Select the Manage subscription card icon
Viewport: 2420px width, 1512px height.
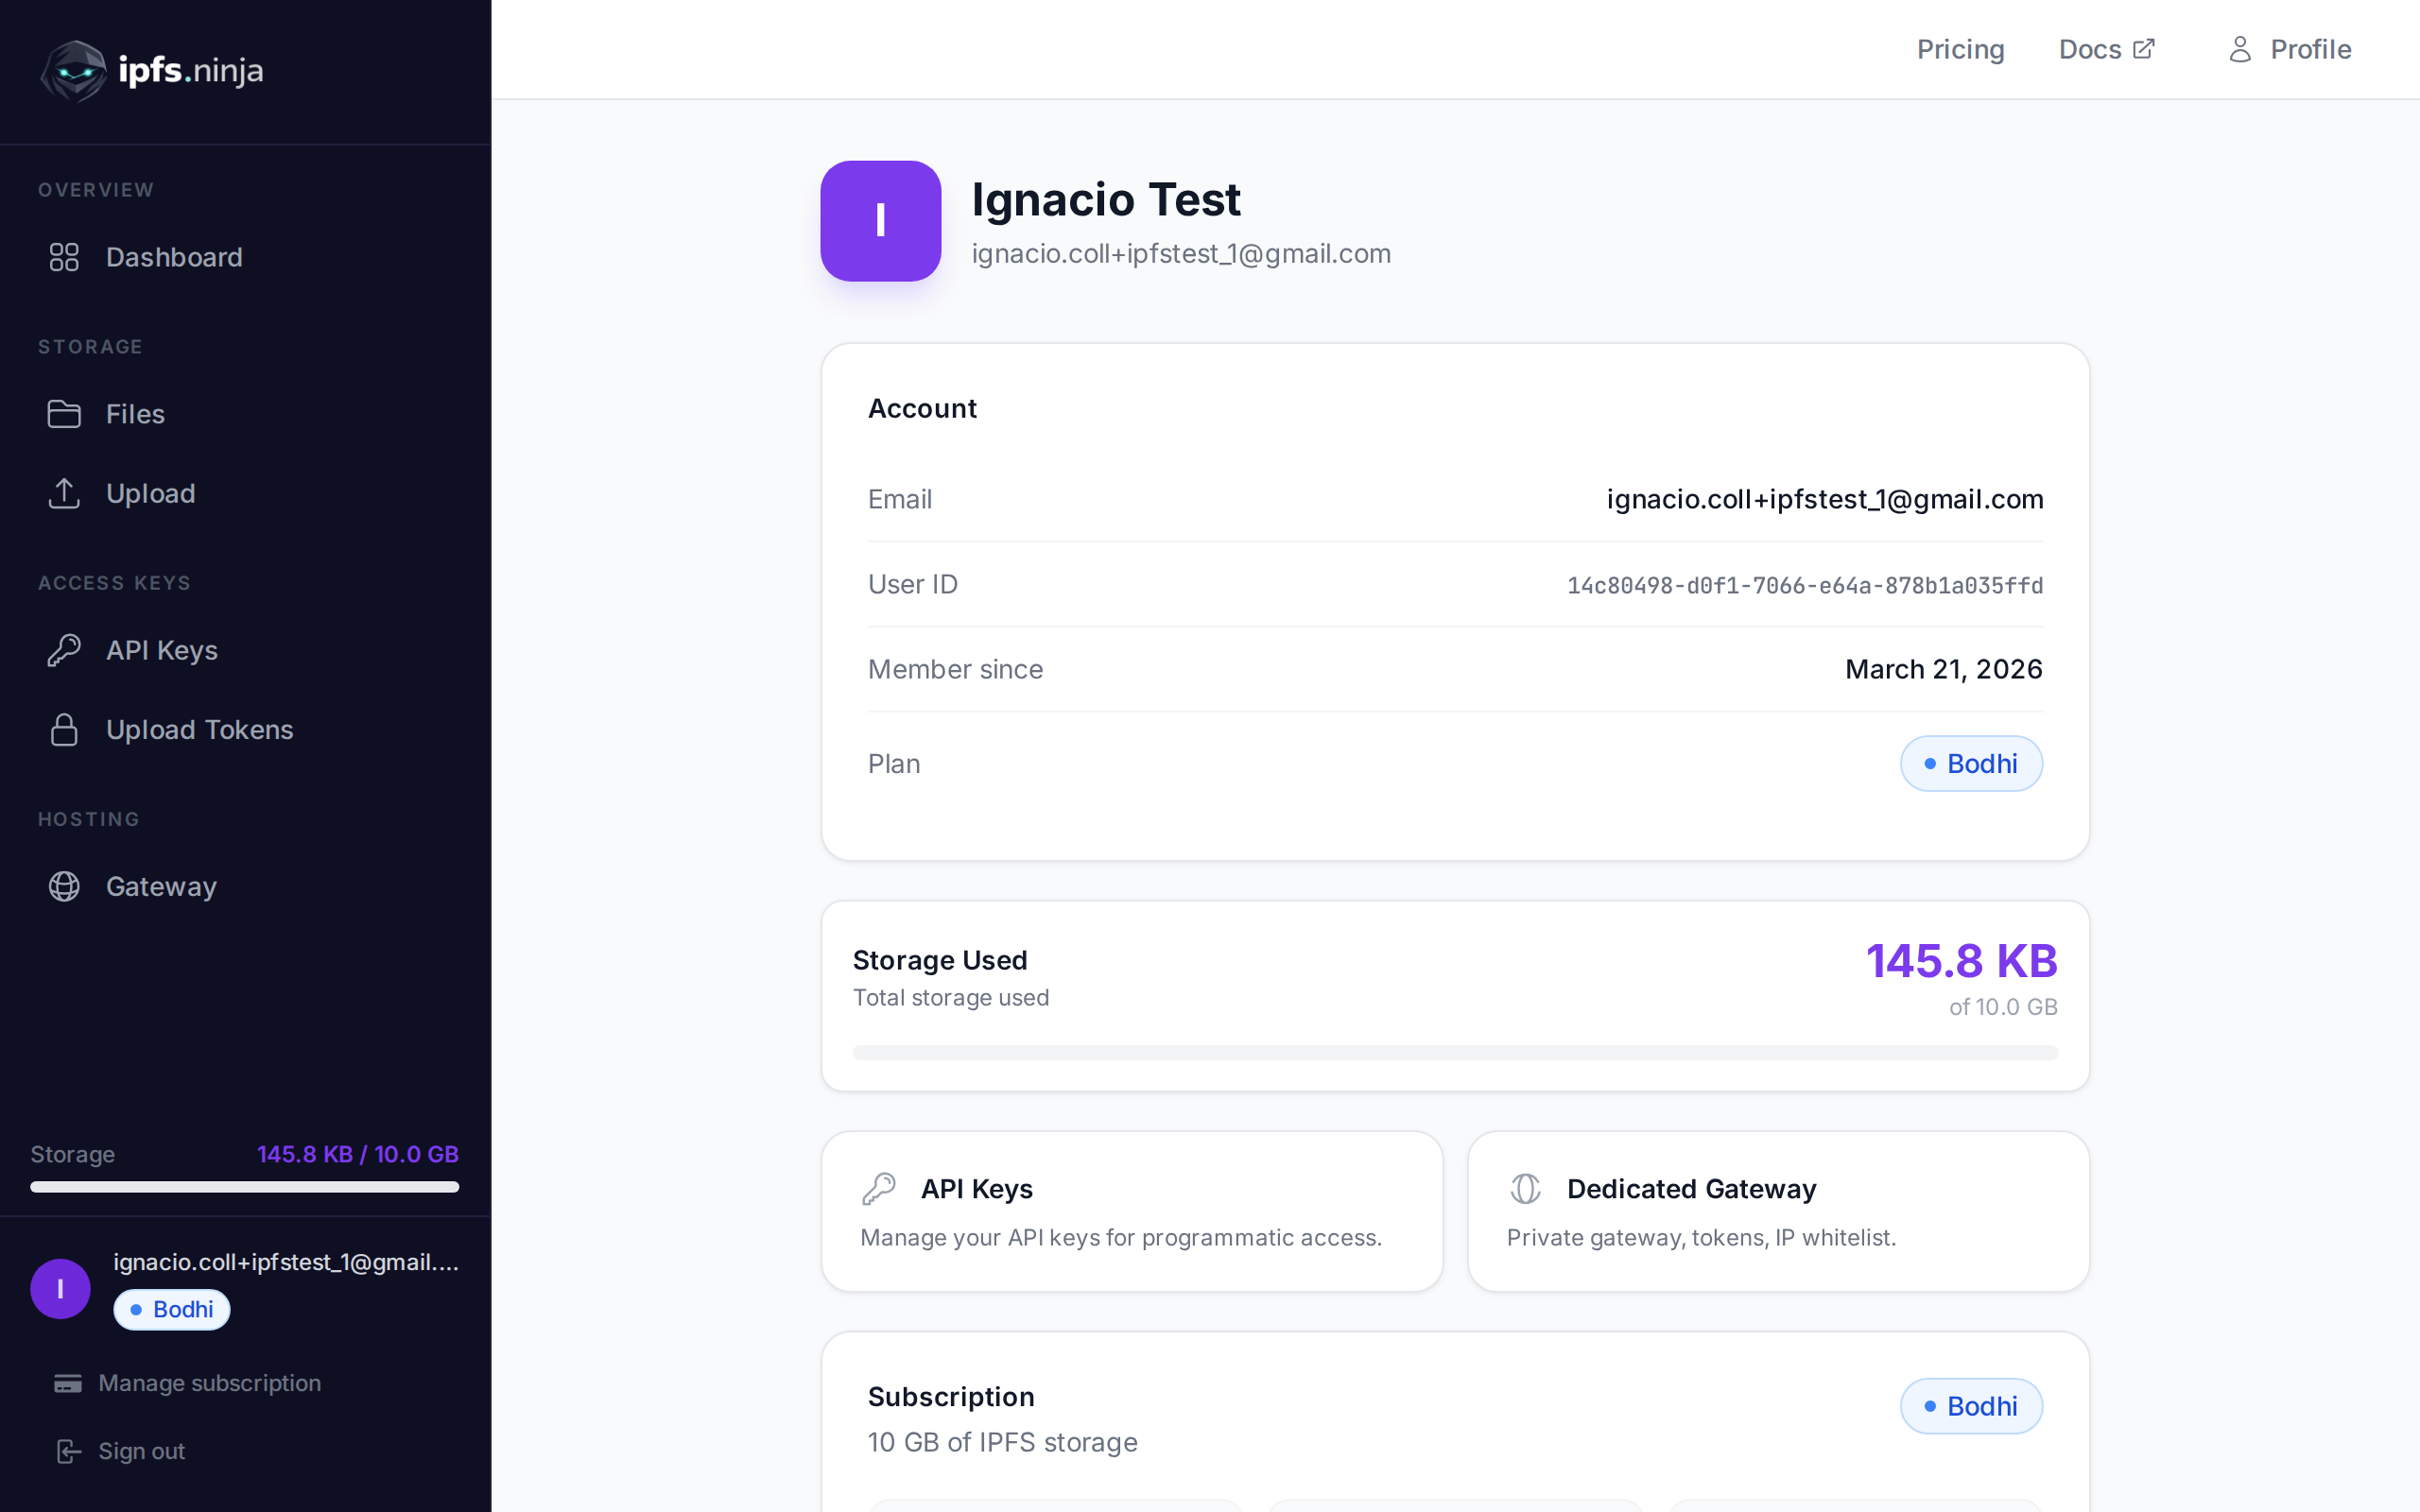pyautogui.click(x=67, y=1383)
